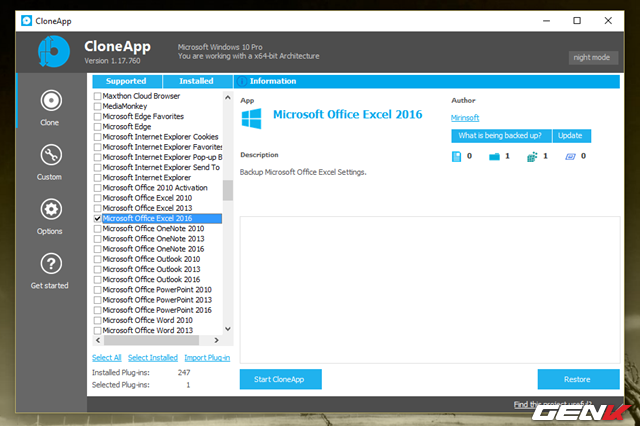Click the CloneApp title bar icon
Viewport: 640px width, 426px height.
click(27, 20)
